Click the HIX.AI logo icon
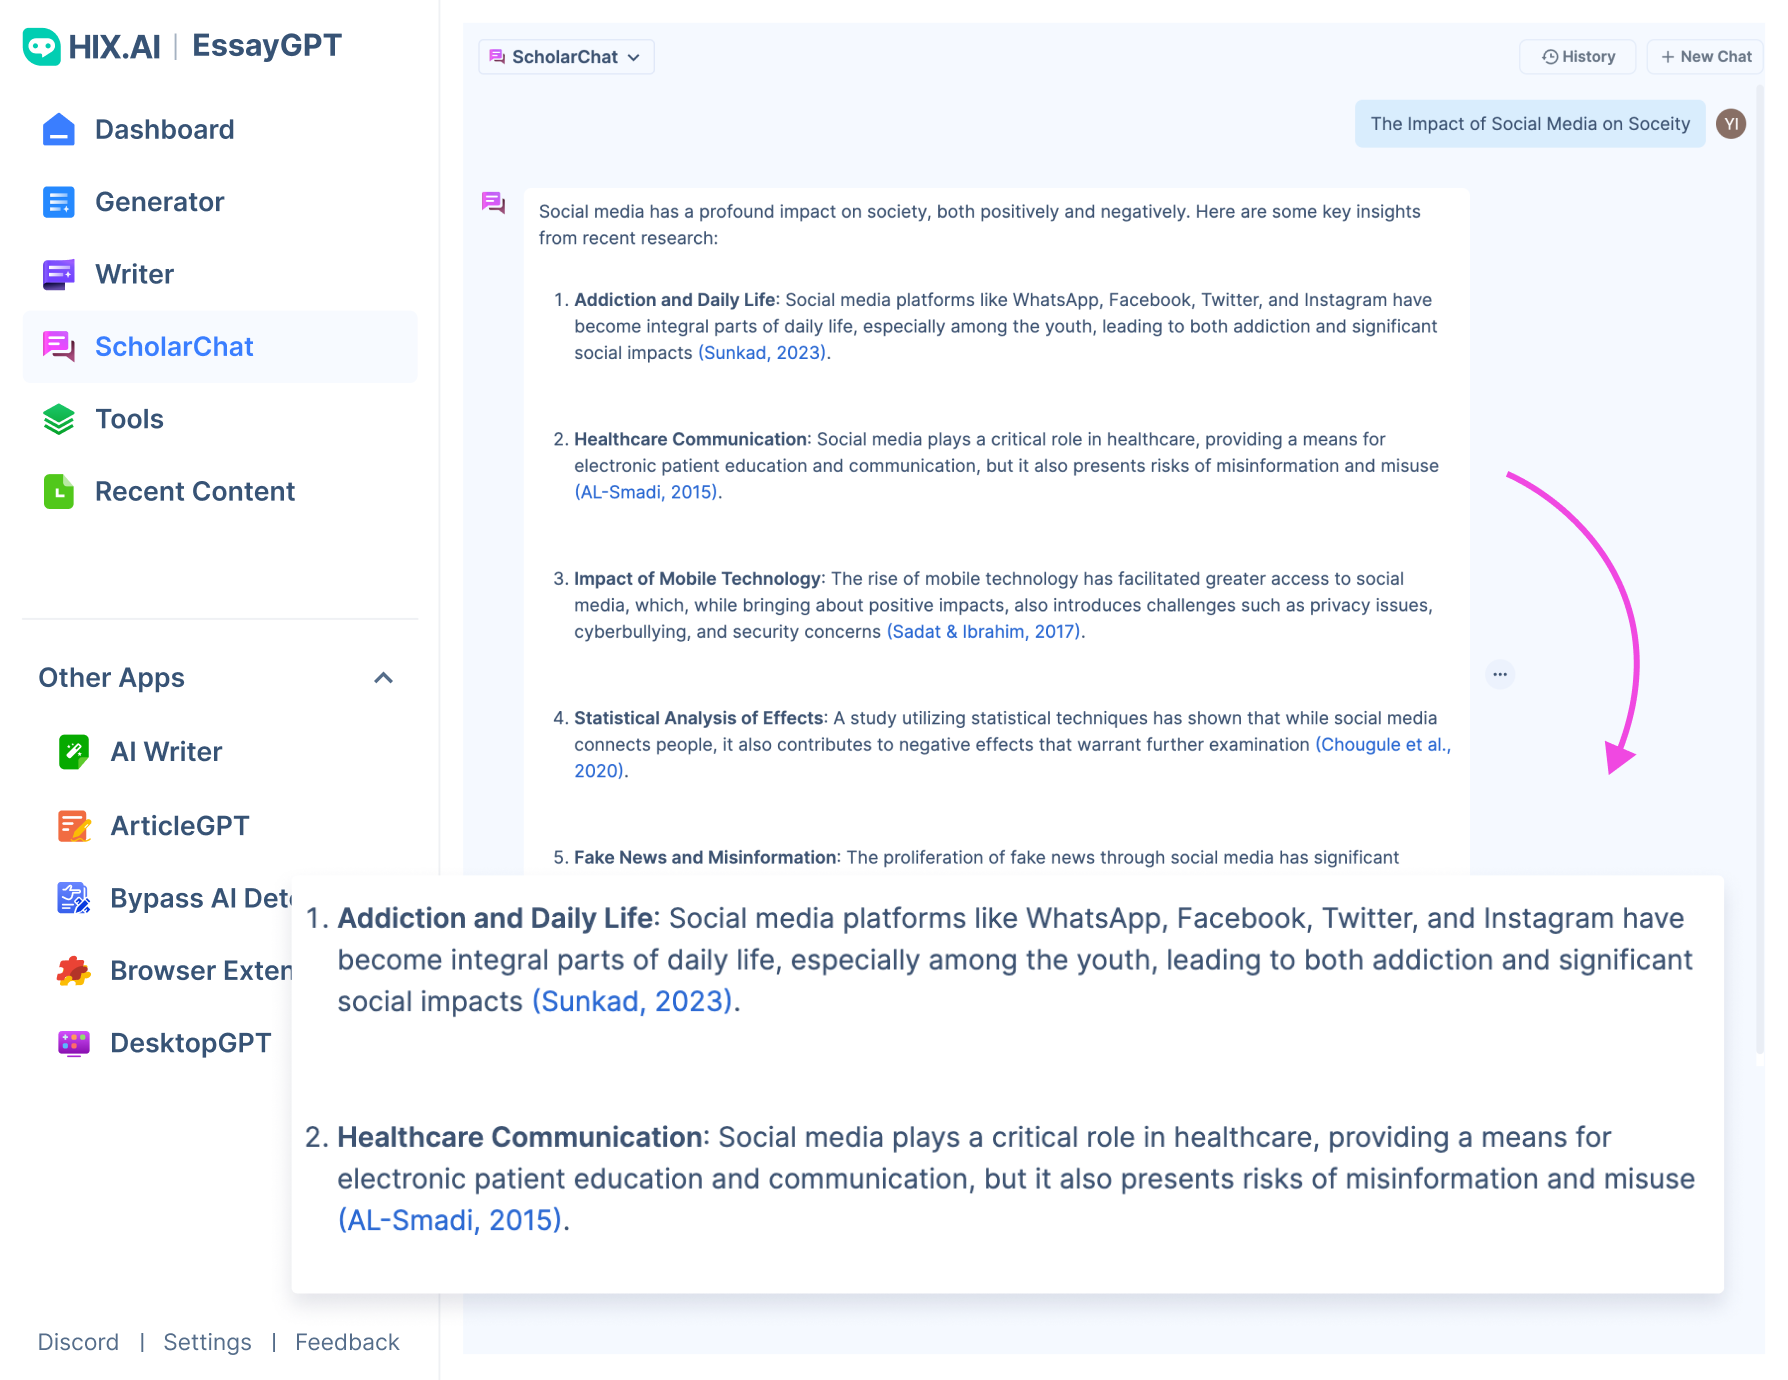1788x1380 pixels. click(42, 46)
